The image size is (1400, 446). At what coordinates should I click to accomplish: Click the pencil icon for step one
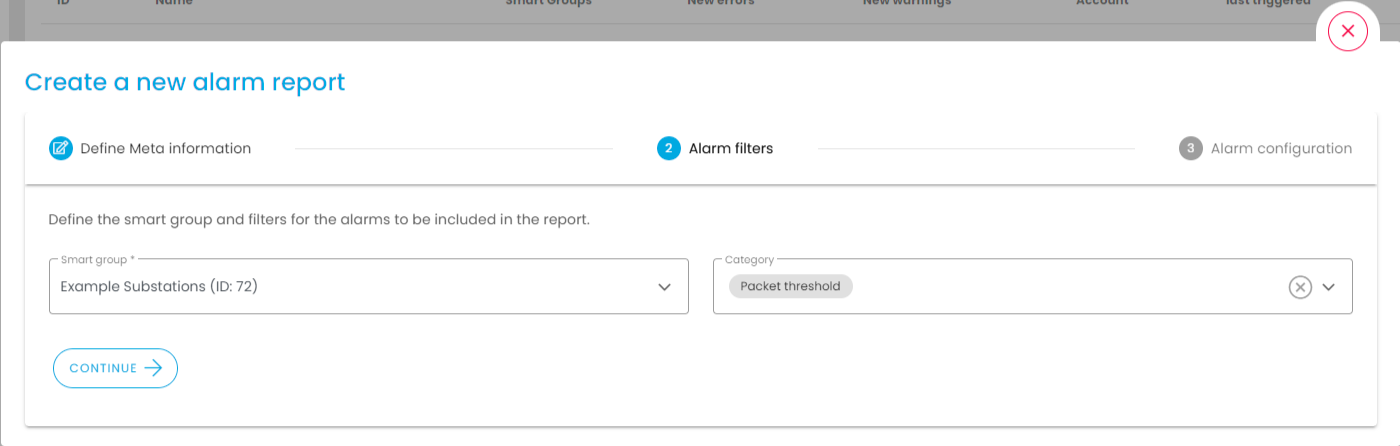tap(61, 148)
